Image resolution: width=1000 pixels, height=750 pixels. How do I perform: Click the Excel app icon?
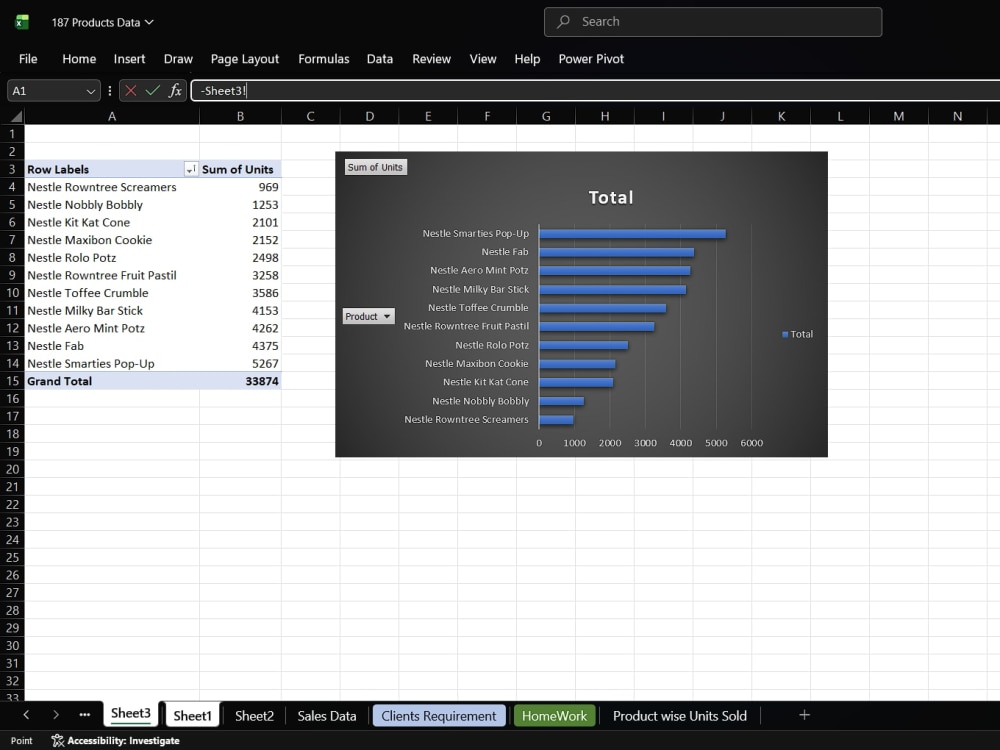click(x=22, y=22)
